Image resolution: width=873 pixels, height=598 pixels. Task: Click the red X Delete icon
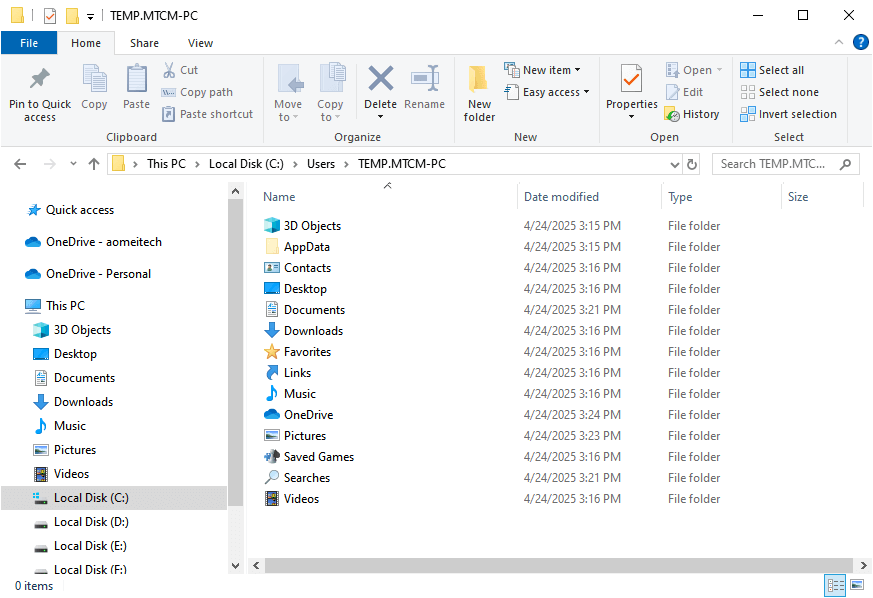pyautogui.click(x=381, y=79)
